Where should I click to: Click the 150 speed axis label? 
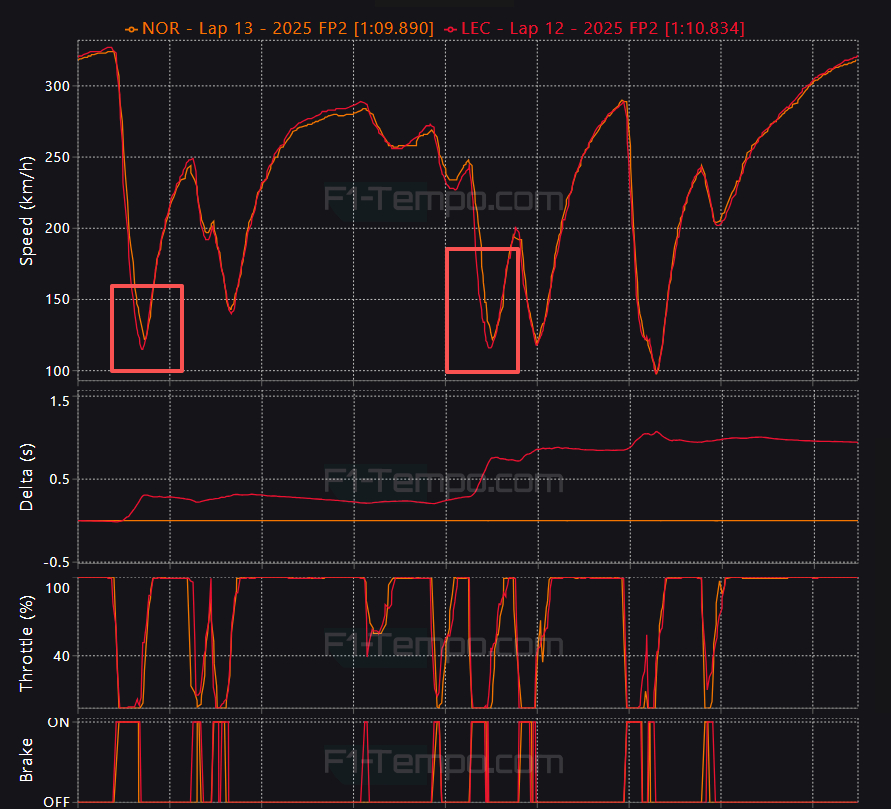point(57,299)
